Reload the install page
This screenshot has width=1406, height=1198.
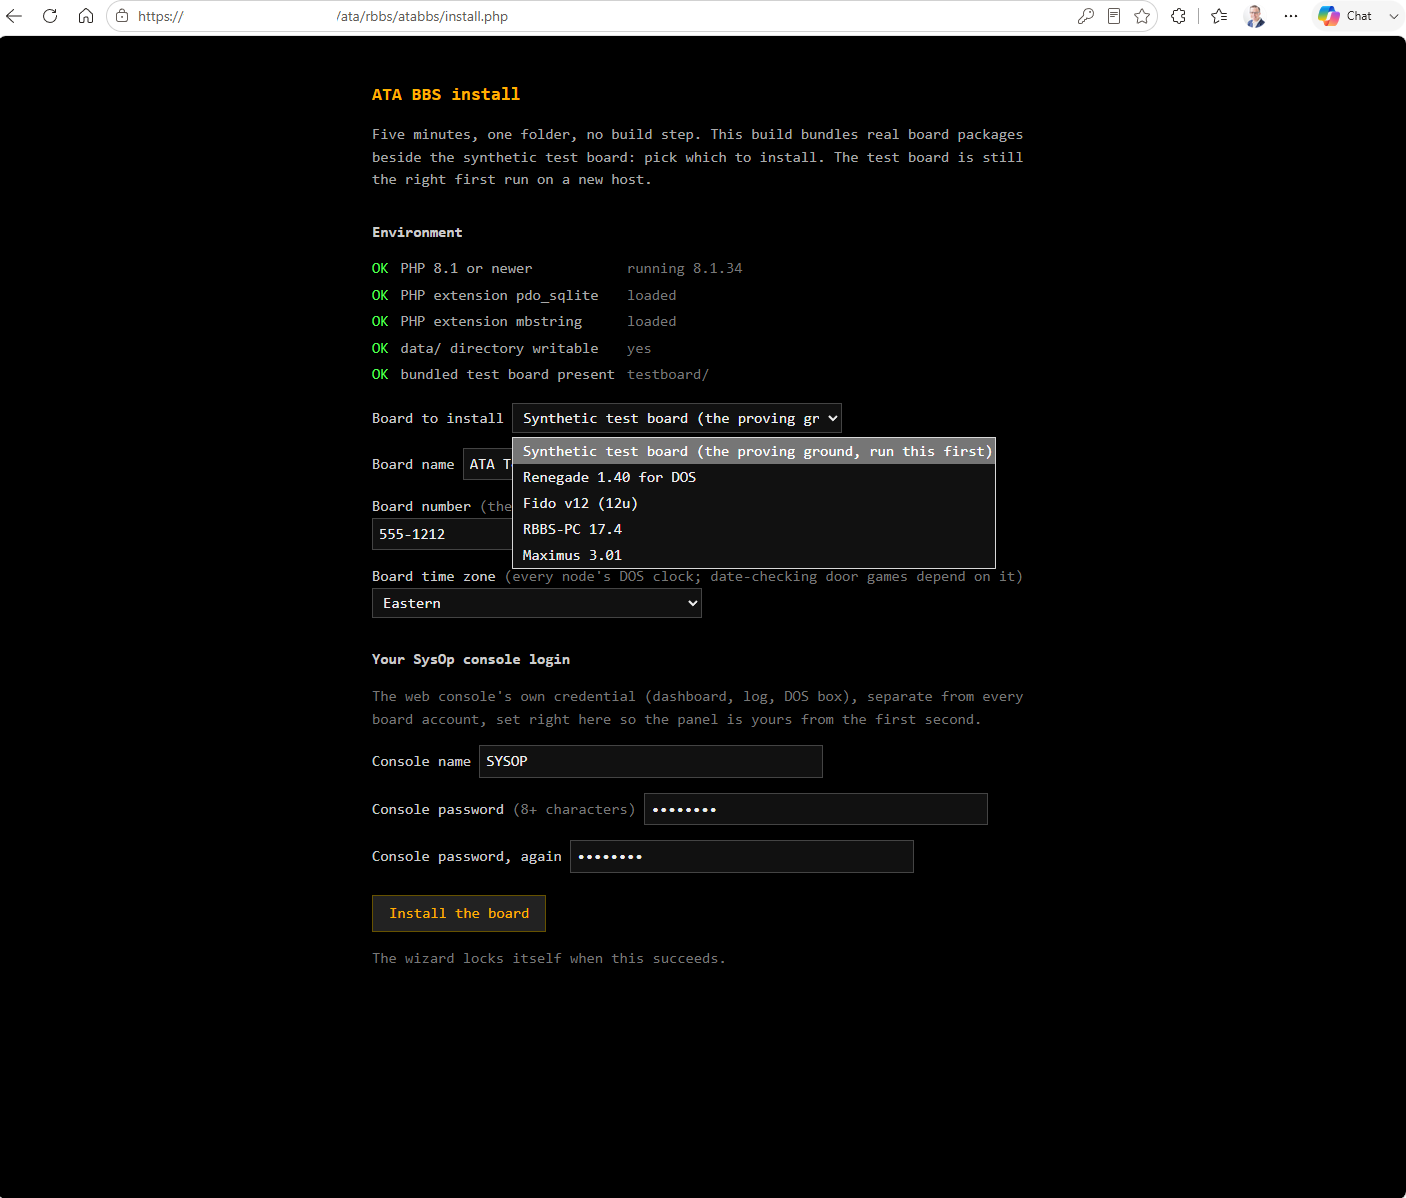coord(50,16)
